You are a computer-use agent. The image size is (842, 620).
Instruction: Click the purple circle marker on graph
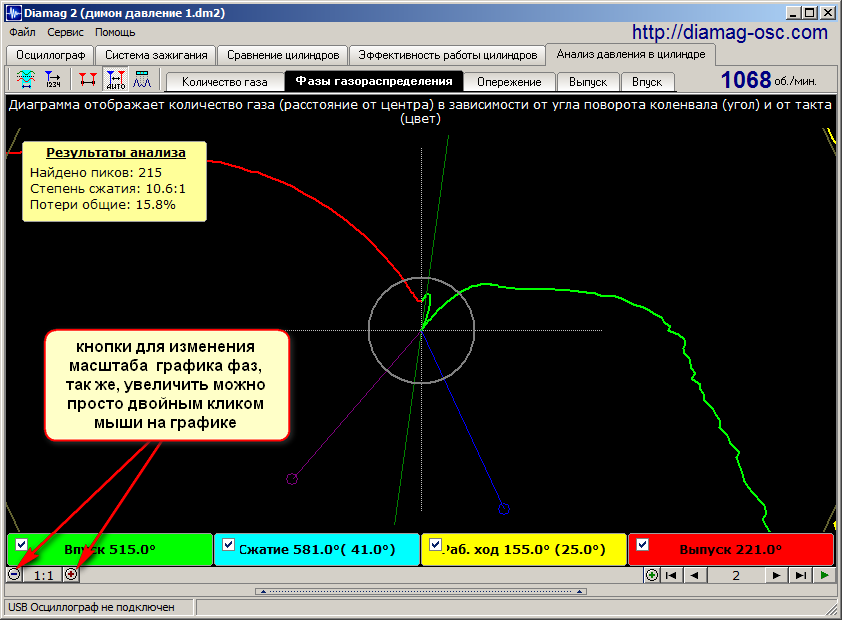point(292,479)
